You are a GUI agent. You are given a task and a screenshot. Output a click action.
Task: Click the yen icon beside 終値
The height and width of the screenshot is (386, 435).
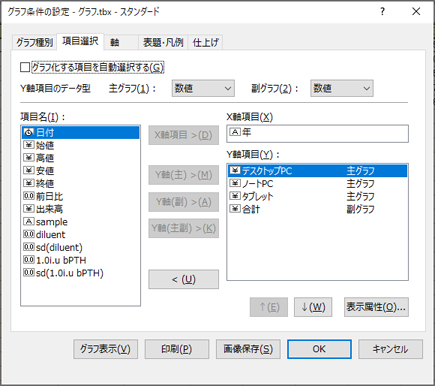click(29, 183)
